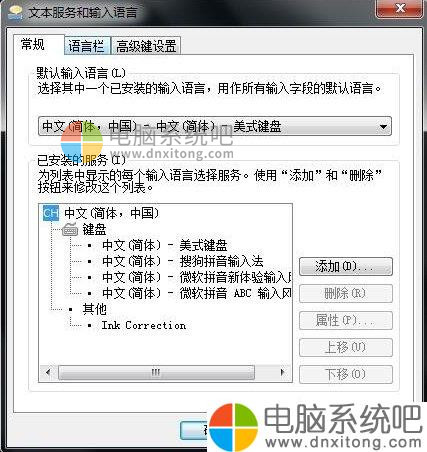
Task: Click the dialog title bar icon
Action: click(15, 13)
